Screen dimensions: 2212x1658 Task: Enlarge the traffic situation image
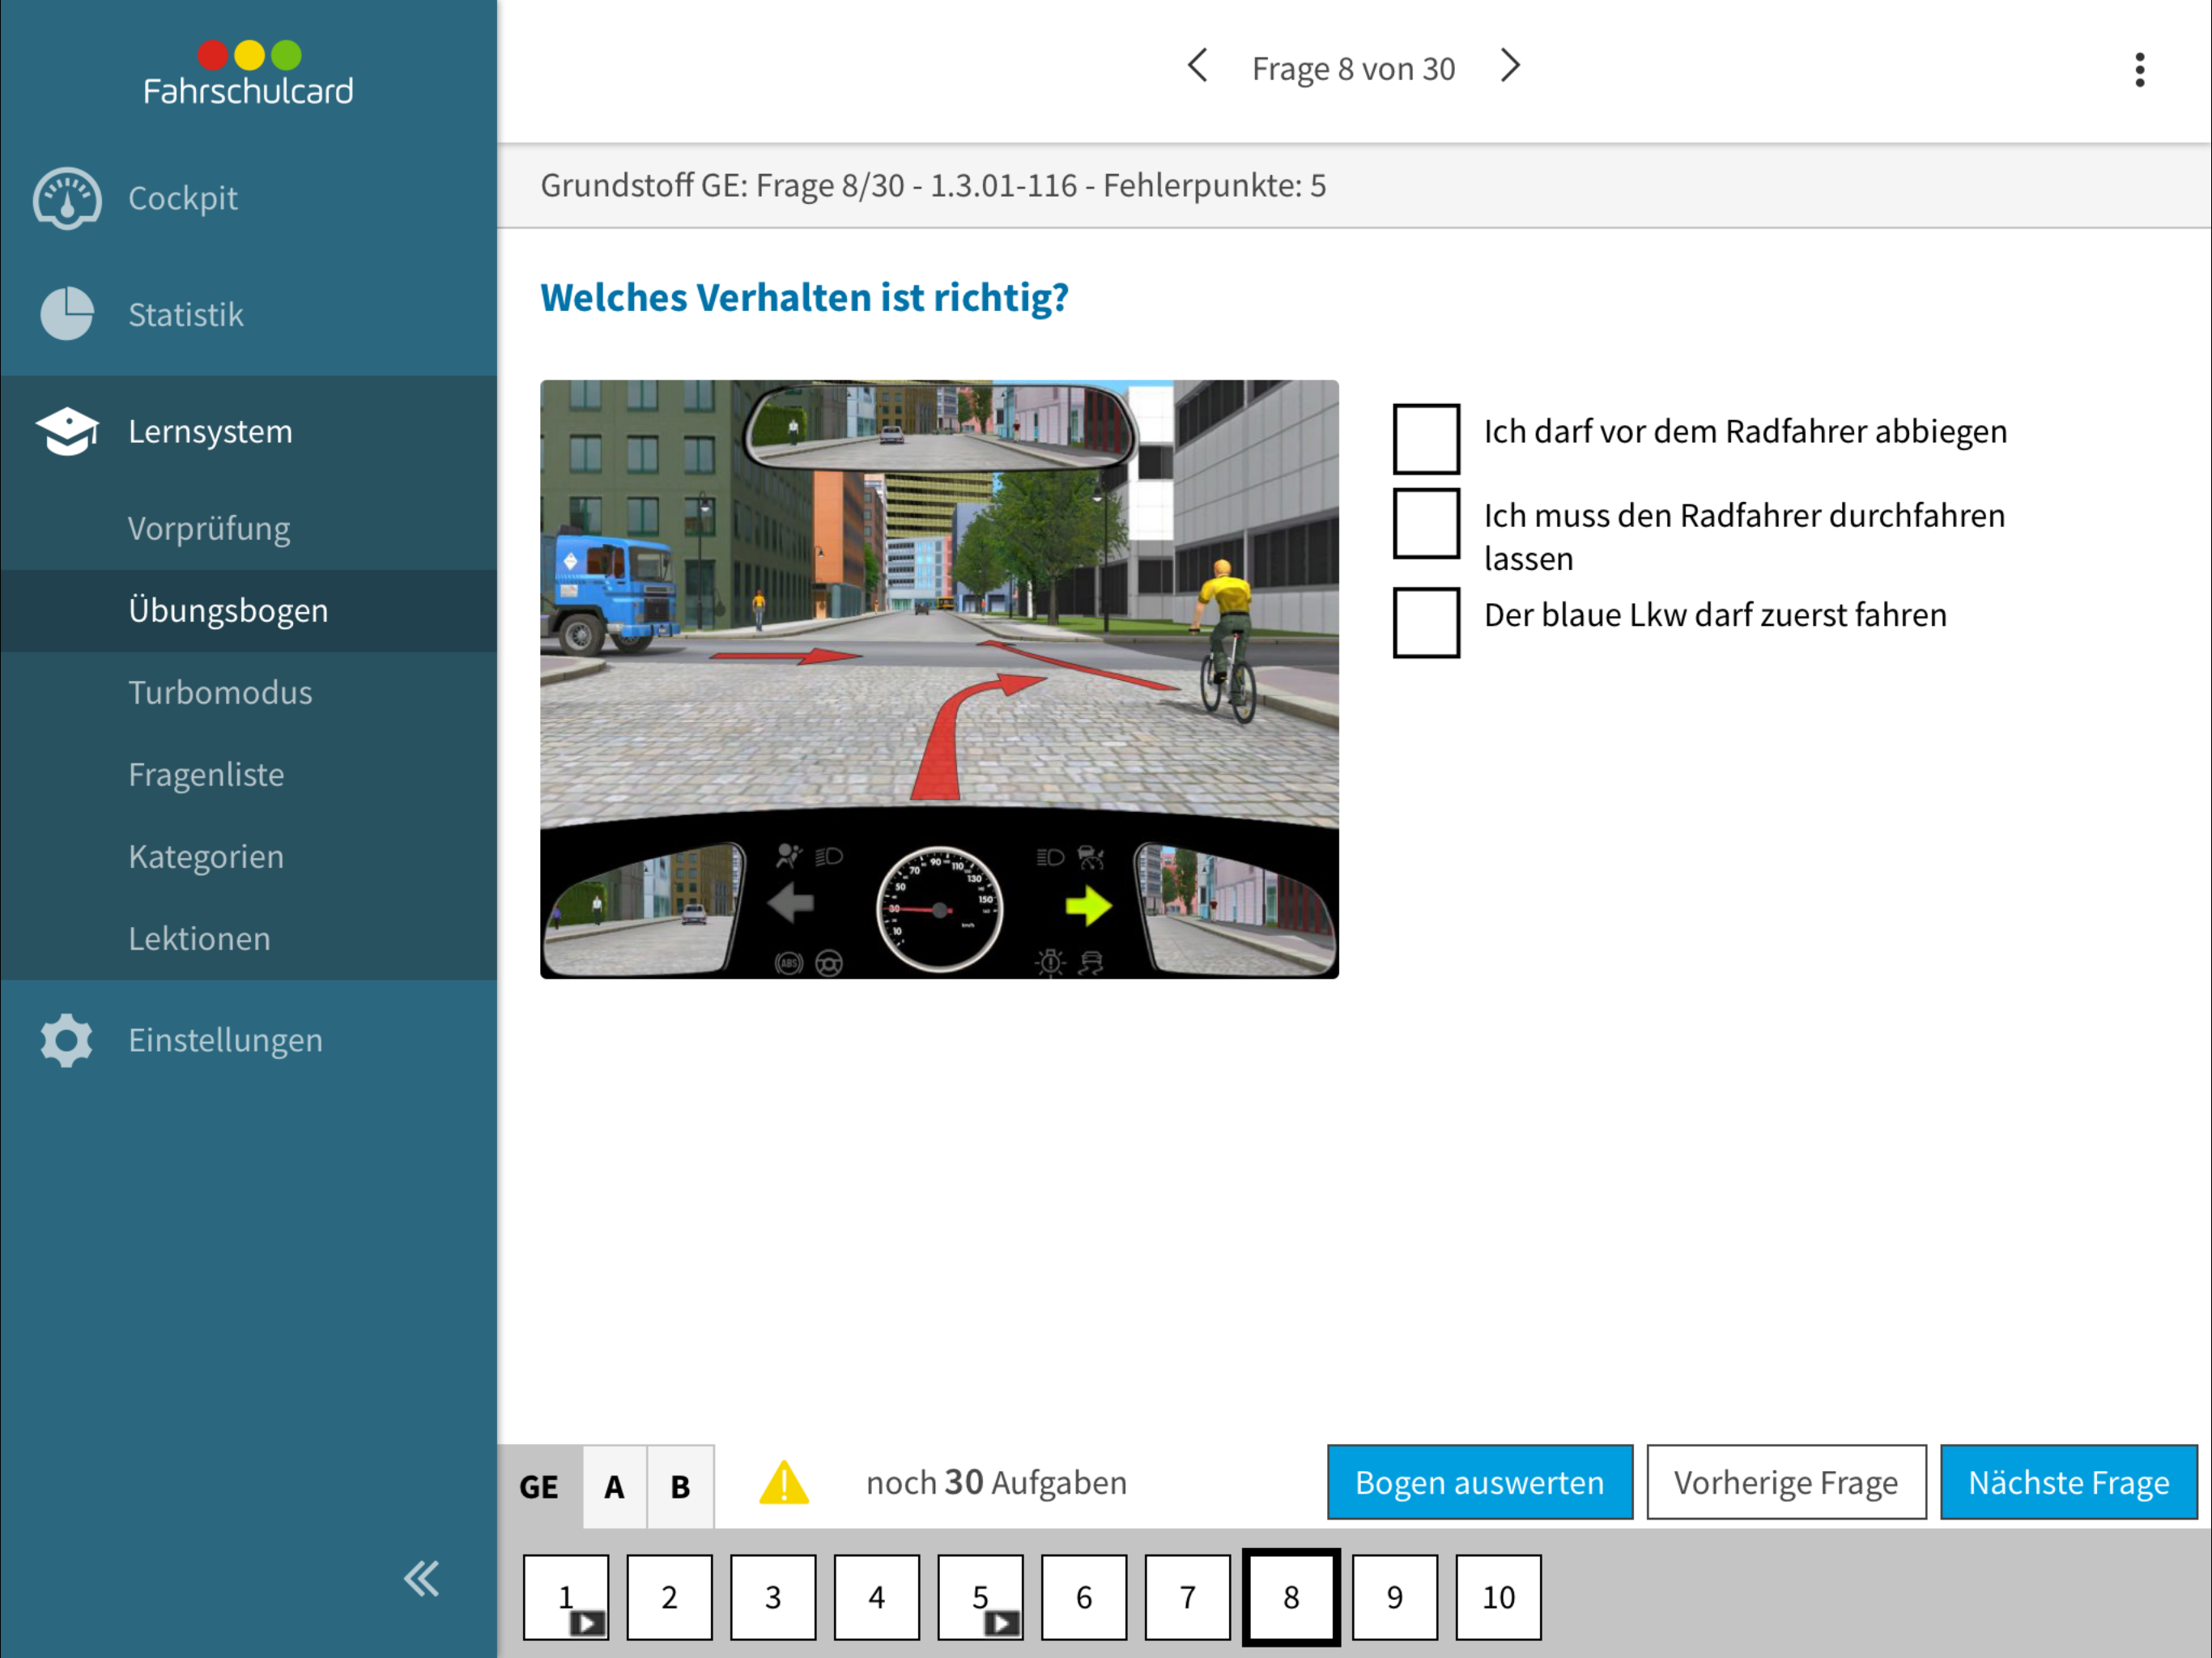939,679
